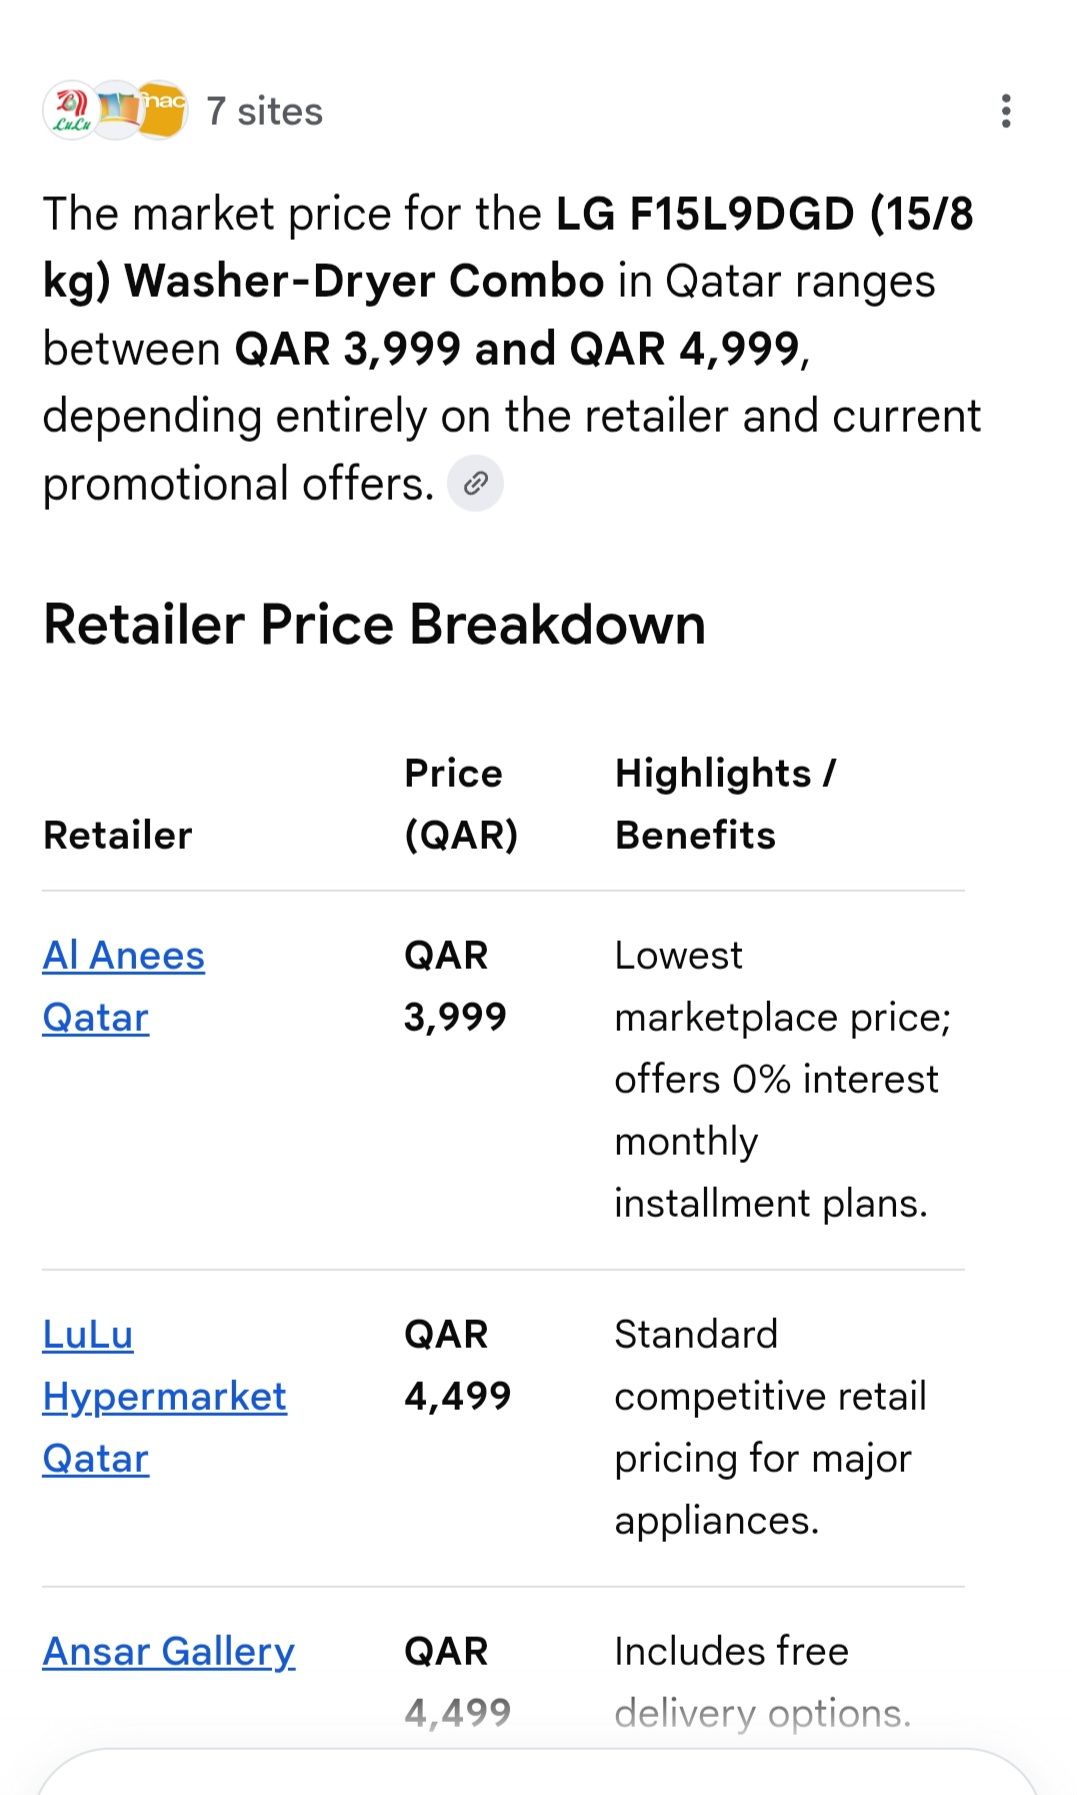
Task: Open the LuLu Hypermarket Qatar link
Action: point(164,1396)
